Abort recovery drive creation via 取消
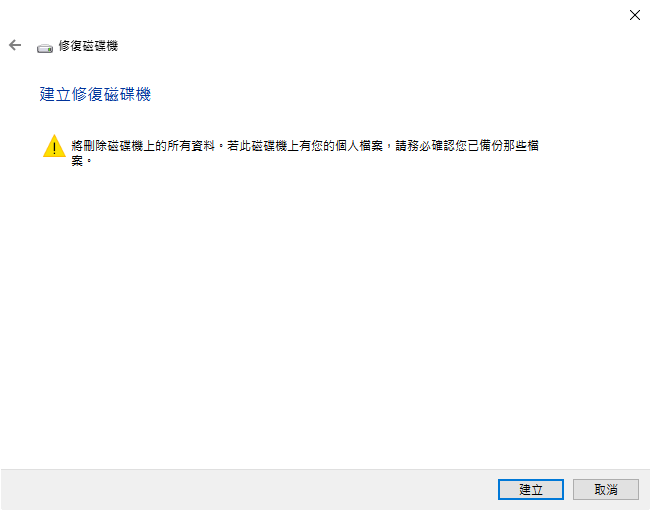 pos(606,489)
